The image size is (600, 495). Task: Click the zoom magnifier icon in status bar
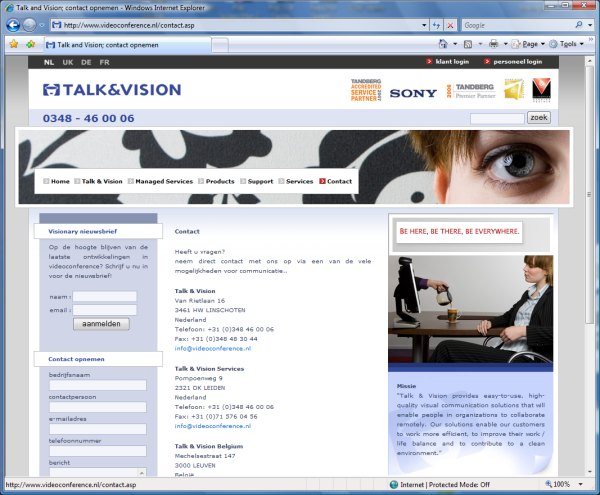click(x=549, y=484)
